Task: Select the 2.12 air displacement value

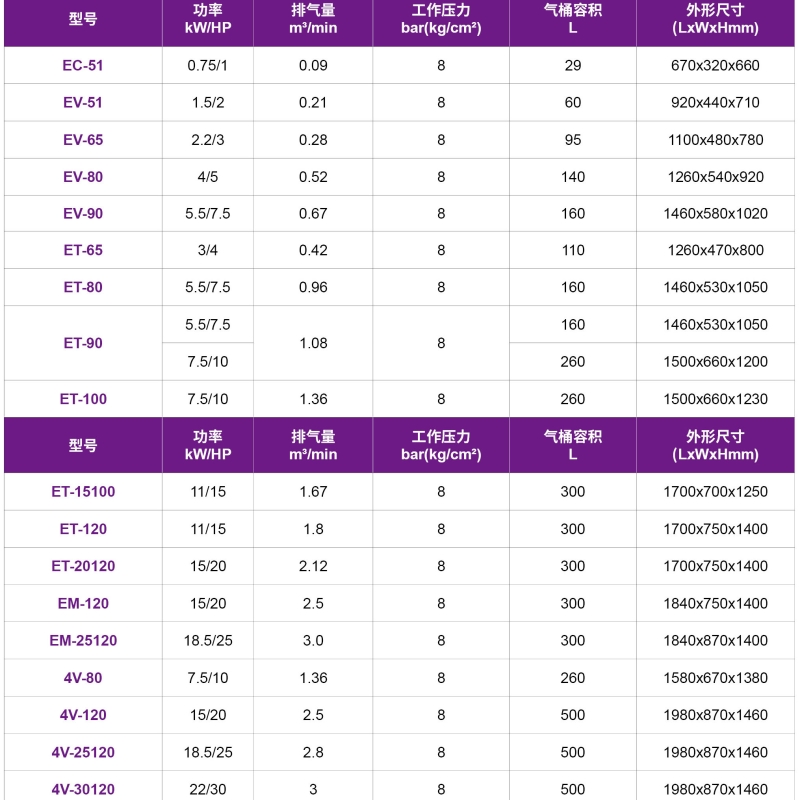Action: tap(313, 566)
